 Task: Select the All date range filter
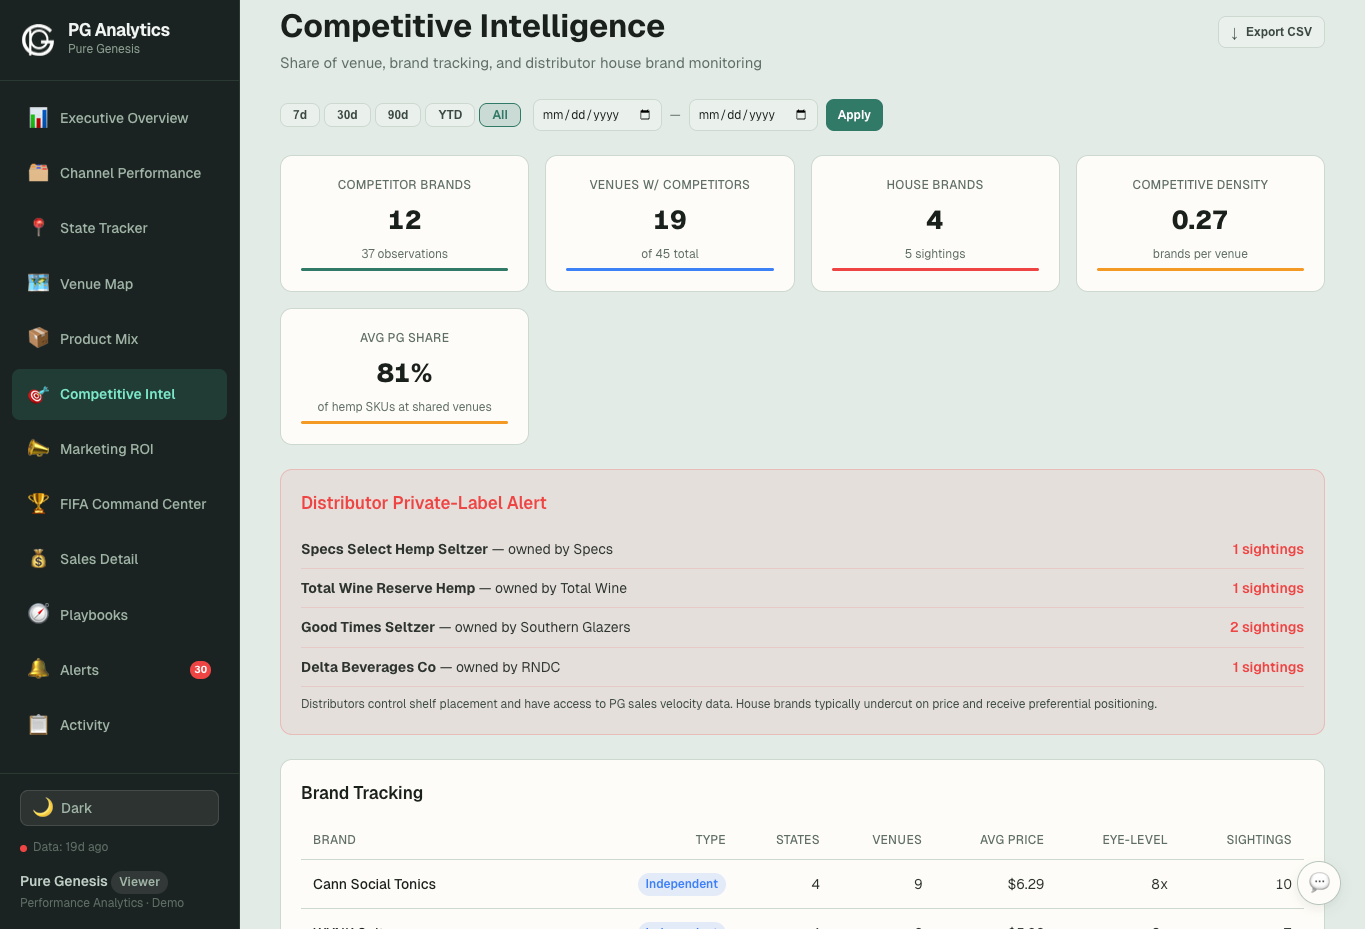pyautogui.click(x=499, y=114)
